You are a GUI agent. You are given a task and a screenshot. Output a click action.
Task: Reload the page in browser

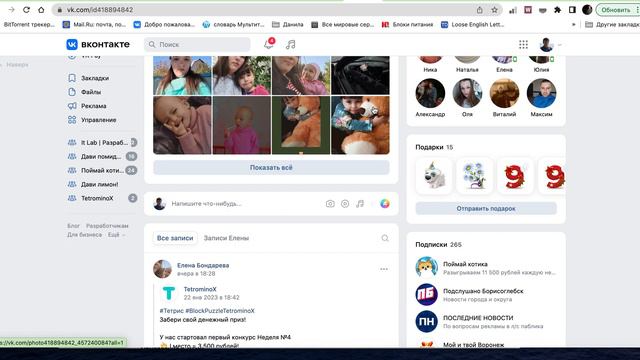26,10
